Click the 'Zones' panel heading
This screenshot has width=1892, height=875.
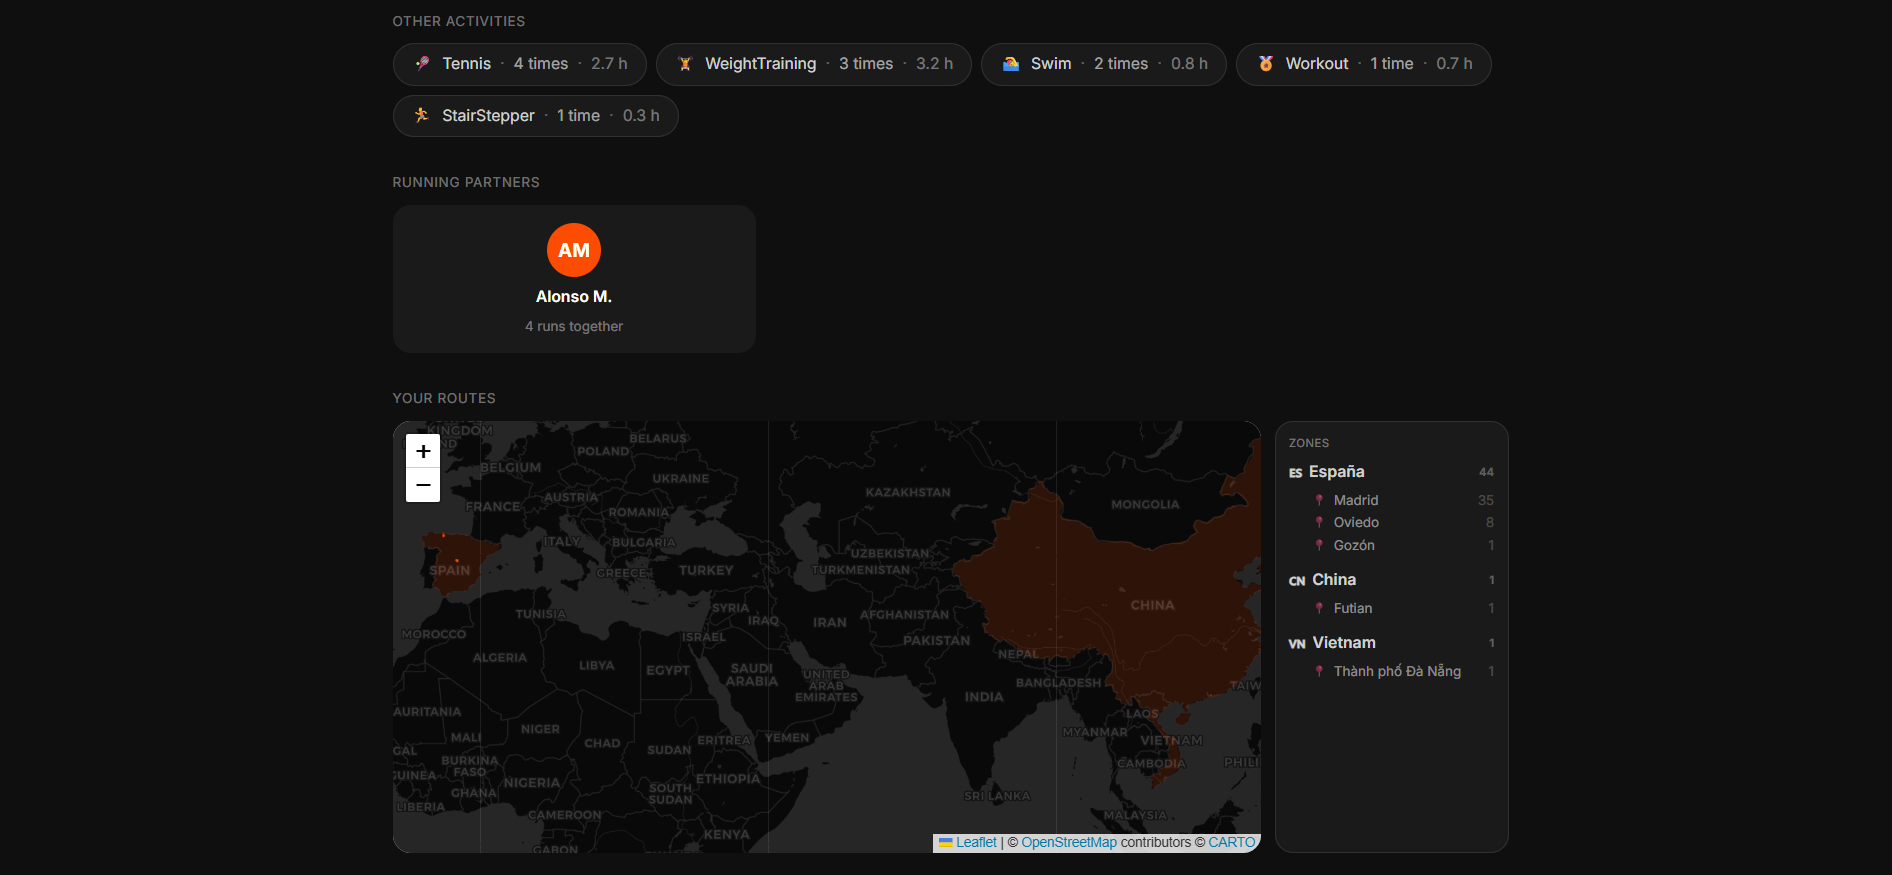tap(1309, 443)
